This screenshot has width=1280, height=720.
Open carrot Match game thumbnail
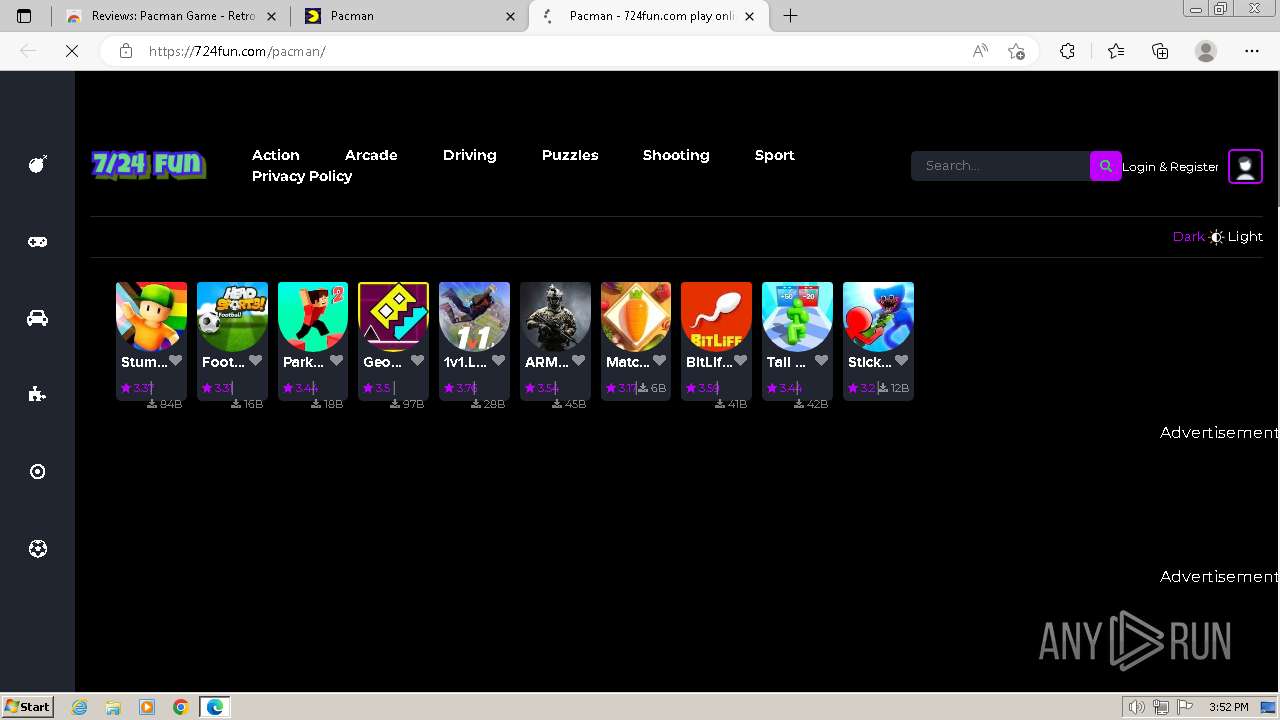(x=636, y=317)
